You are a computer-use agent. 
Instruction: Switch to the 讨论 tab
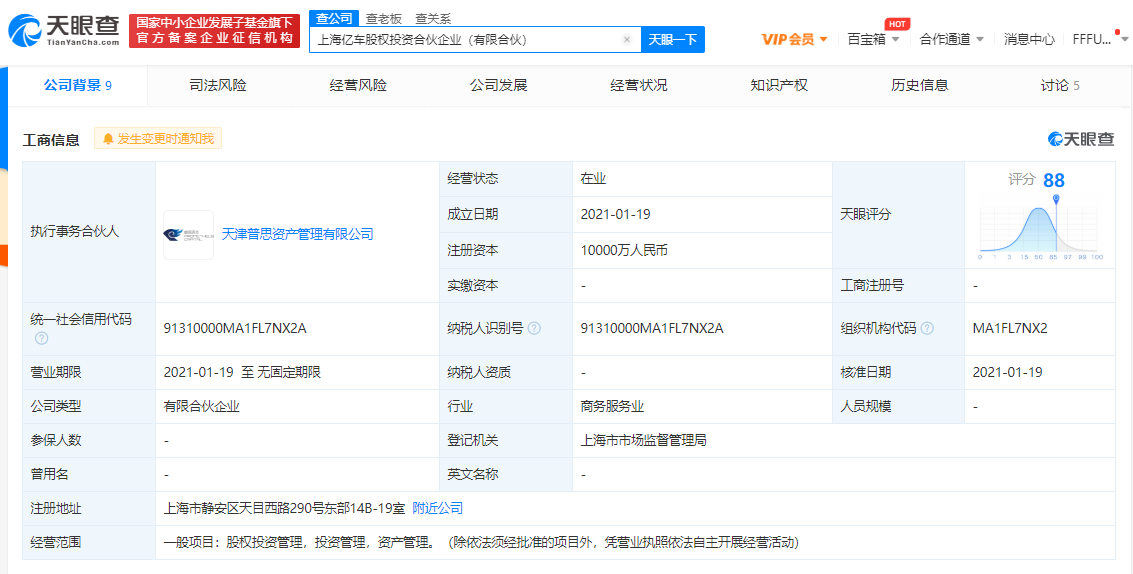coord(1060,85)
